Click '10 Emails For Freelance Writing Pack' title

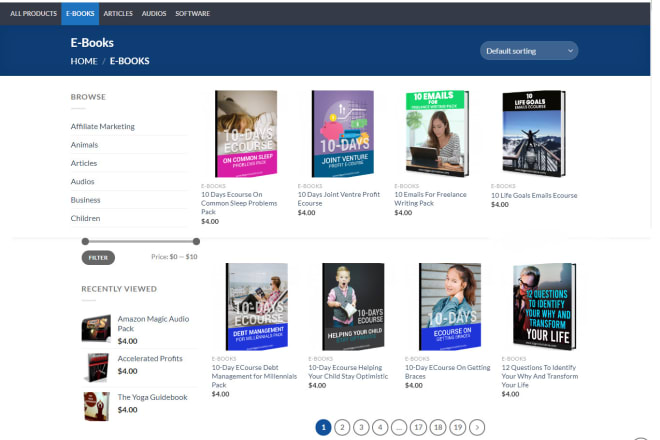pos(430,199)
